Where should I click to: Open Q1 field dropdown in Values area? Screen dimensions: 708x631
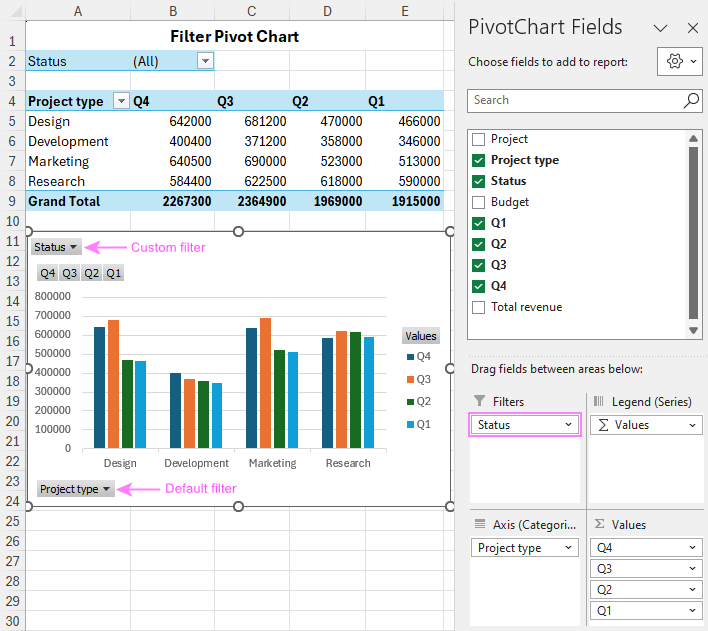(x=692, y=611)
